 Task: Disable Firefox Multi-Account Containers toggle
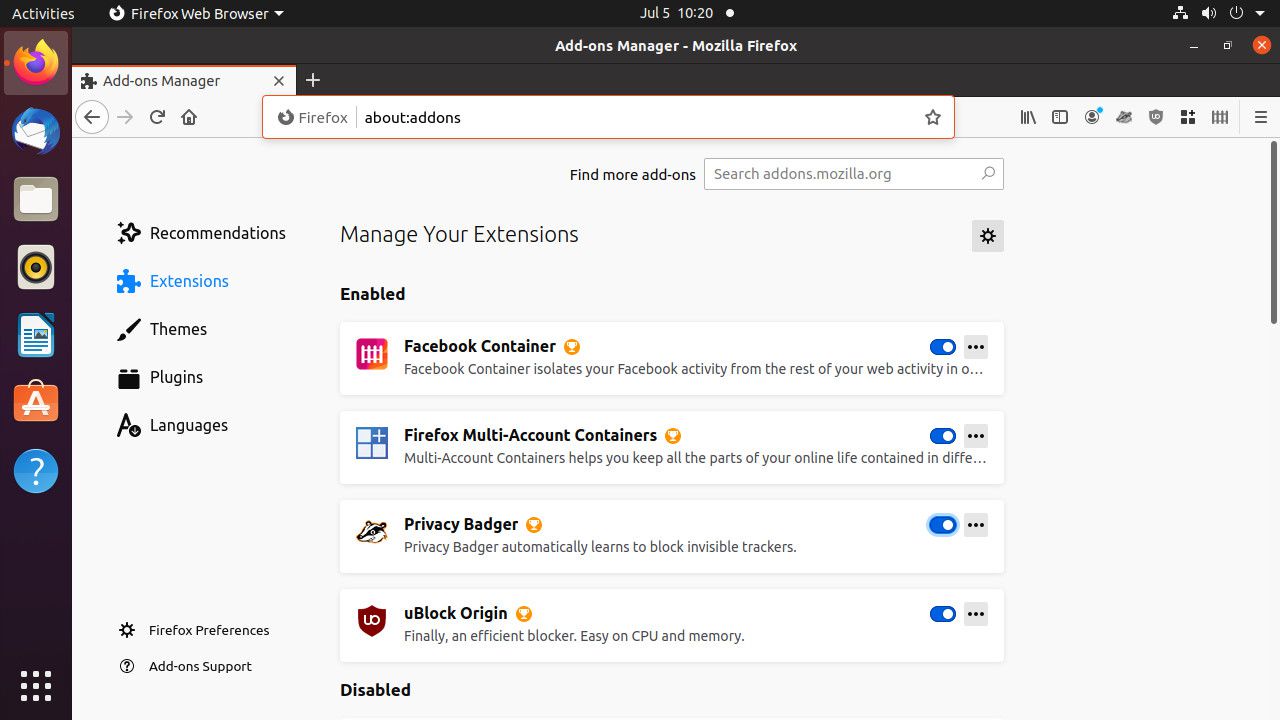pos(943,436)
